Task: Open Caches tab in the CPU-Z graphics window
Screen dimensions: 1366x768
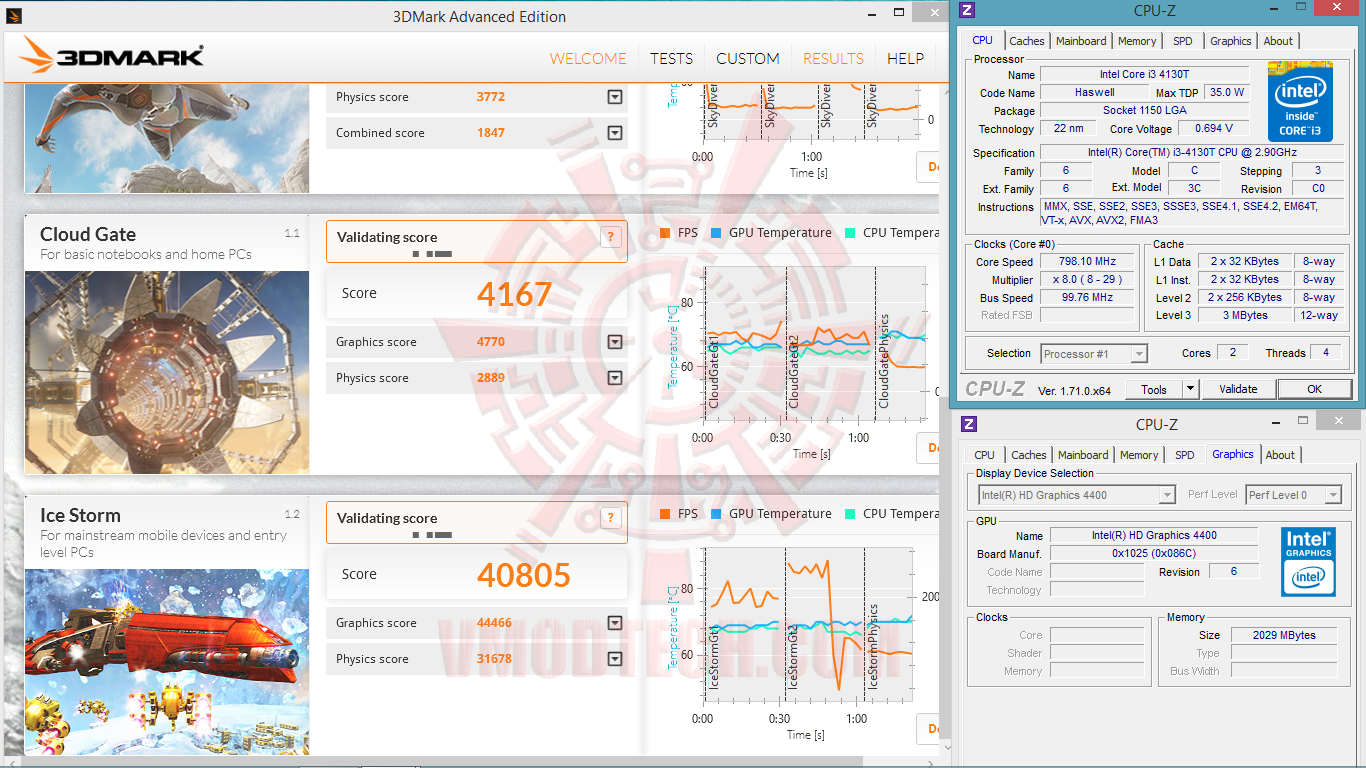Action: [x=1029, y=455]
